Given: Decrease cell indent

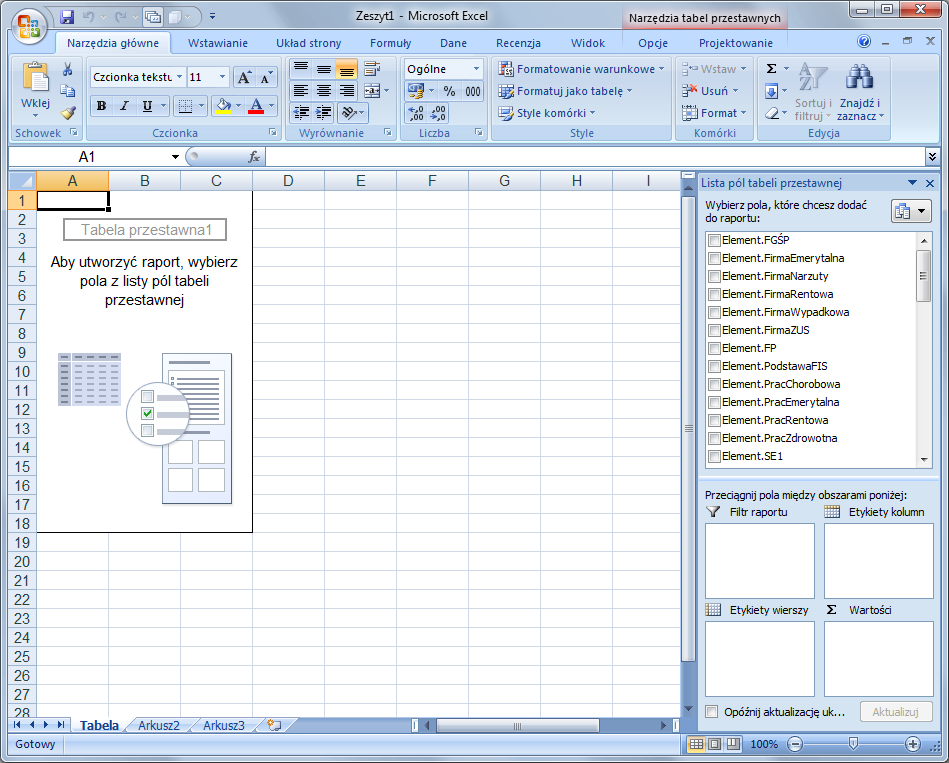Looking at the screenshot, I should point(301,113).
